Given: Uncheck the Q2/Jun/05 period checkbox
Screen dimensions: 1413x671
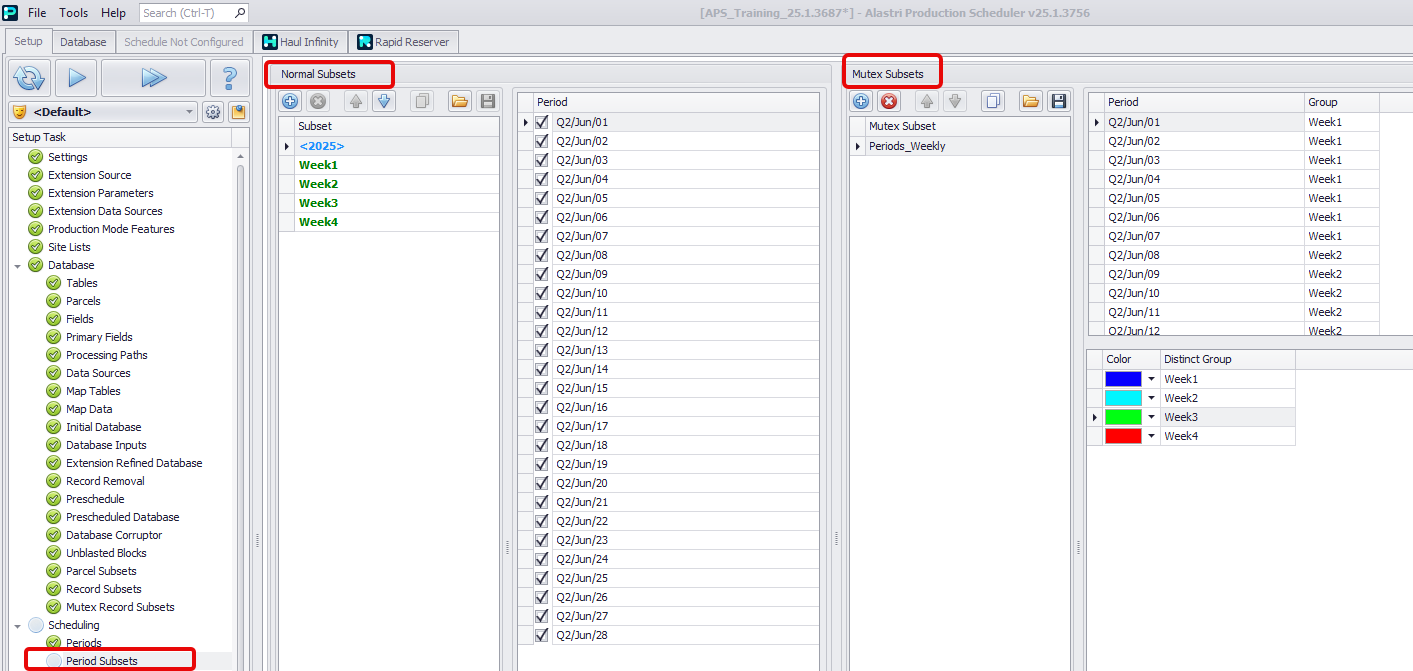Looking at the screenshot, I should point(542,198).
